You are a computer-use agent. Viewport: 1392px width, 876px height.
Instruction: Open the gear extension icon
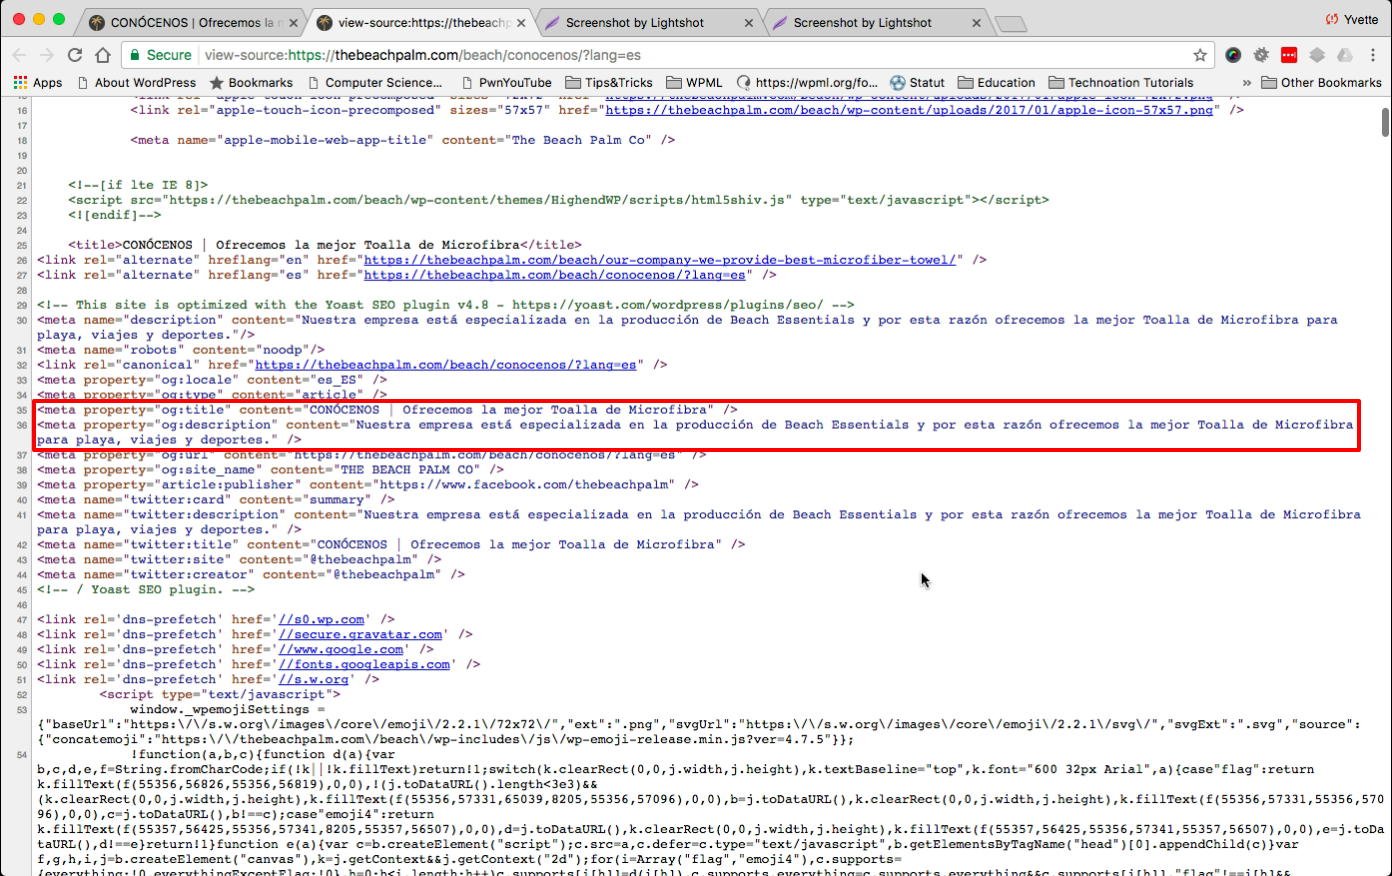(x=1261, y=55)
